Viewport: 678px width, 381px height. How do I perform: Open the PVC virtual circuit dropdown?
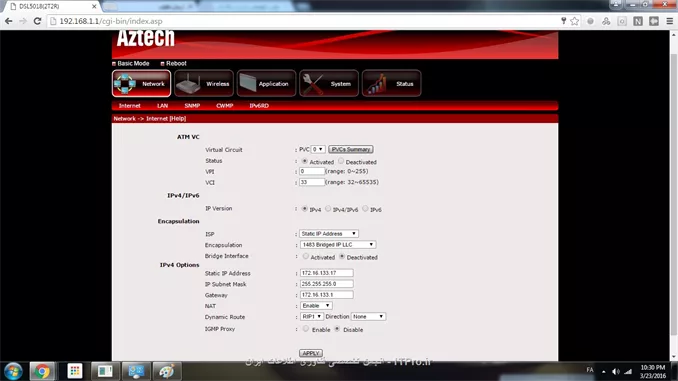click(x=318, y=149)
